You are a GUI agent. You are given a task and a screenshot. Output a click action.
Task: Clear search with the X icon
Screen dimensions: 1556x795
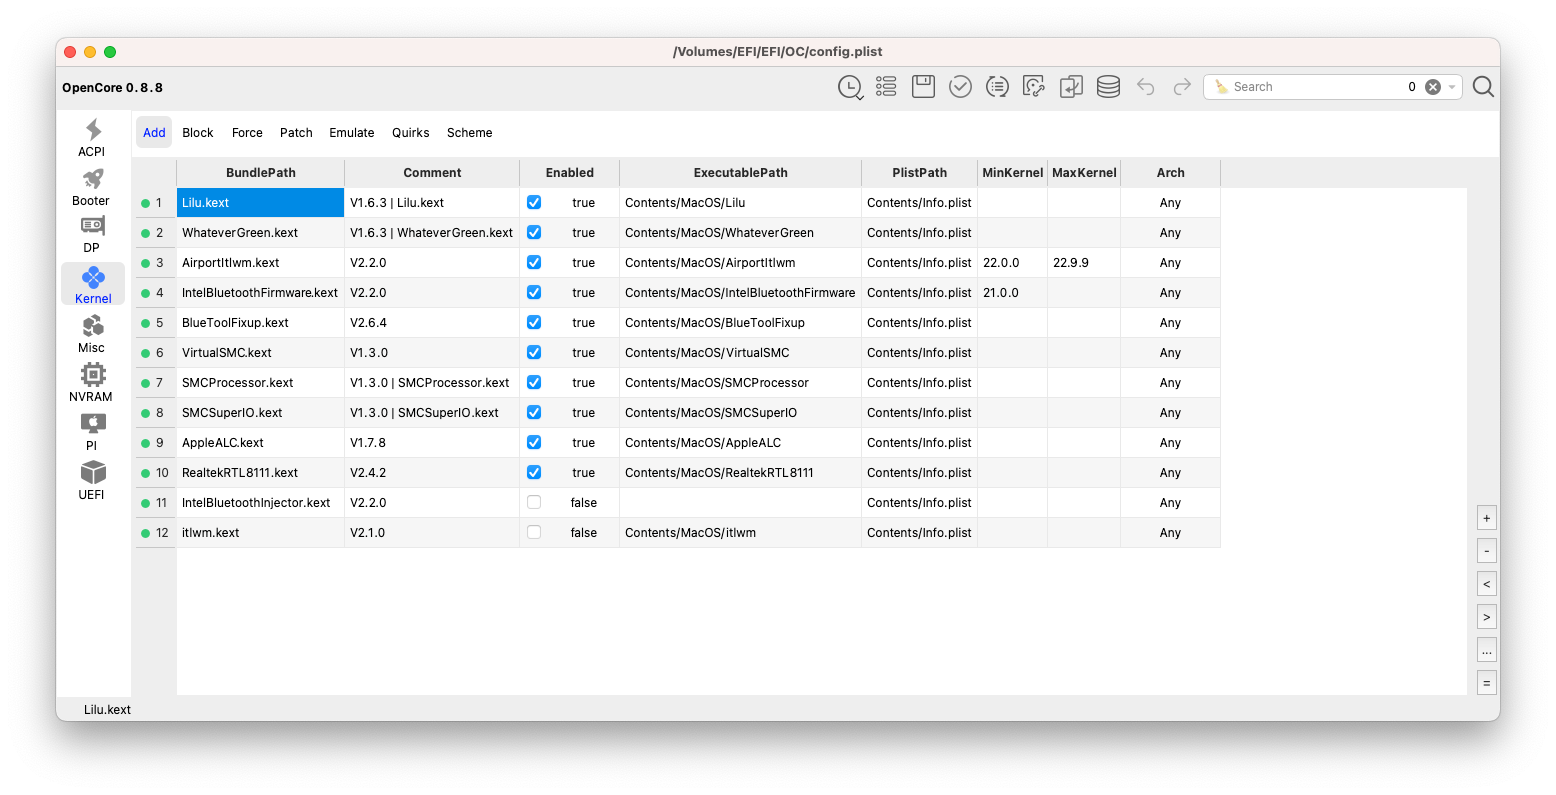[1433, 87]
